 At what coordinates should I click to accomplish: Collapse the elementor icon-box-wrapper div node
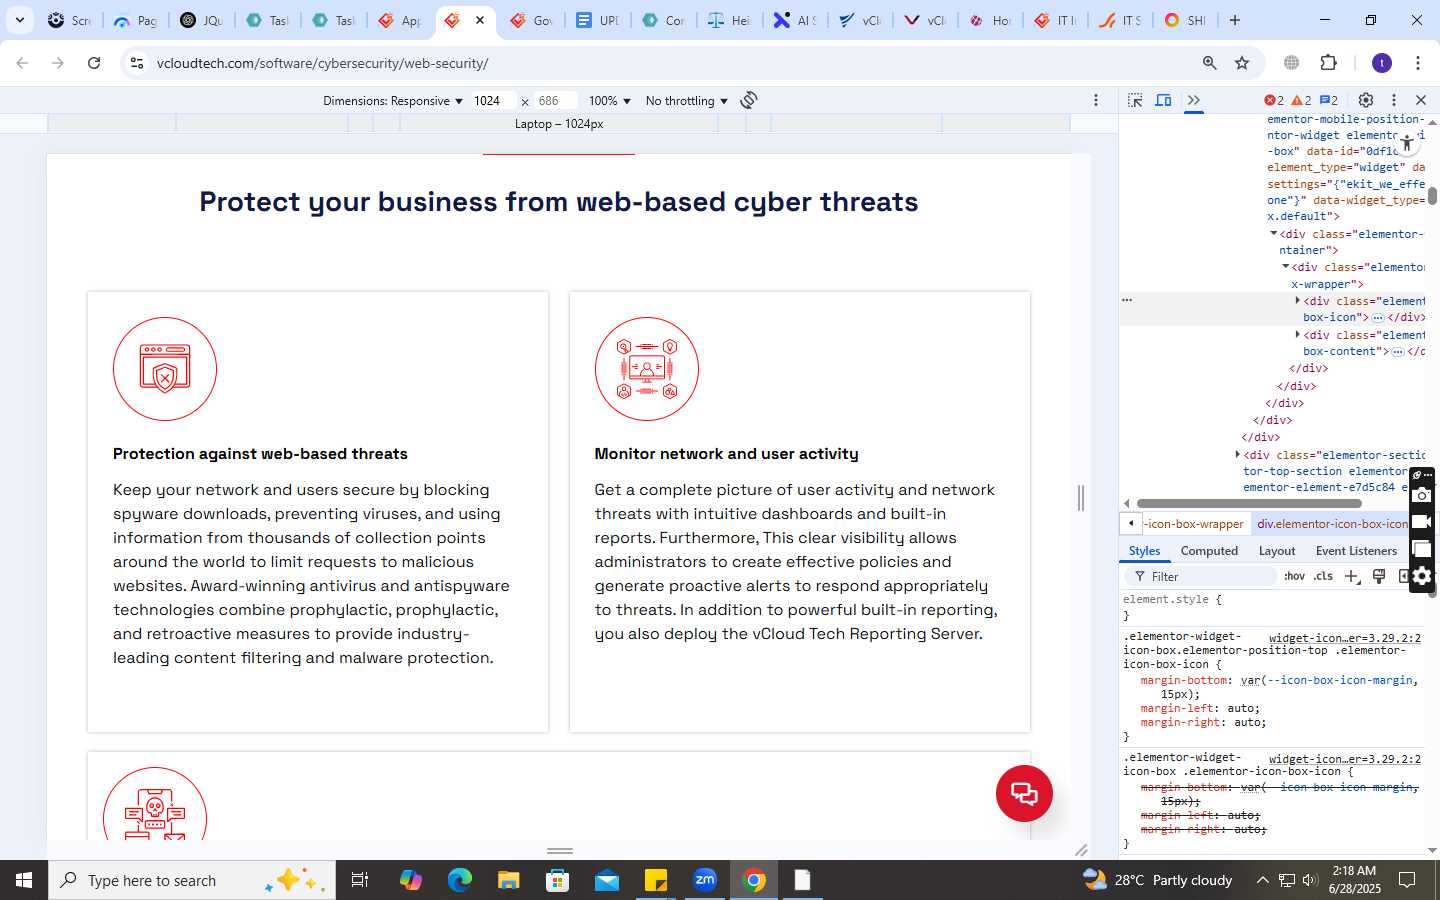coord(1286,266)
